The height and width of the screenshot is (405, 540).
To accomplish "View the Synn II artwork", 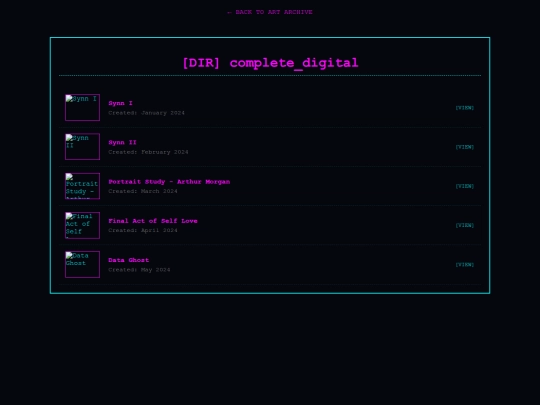I will (465, 147).
